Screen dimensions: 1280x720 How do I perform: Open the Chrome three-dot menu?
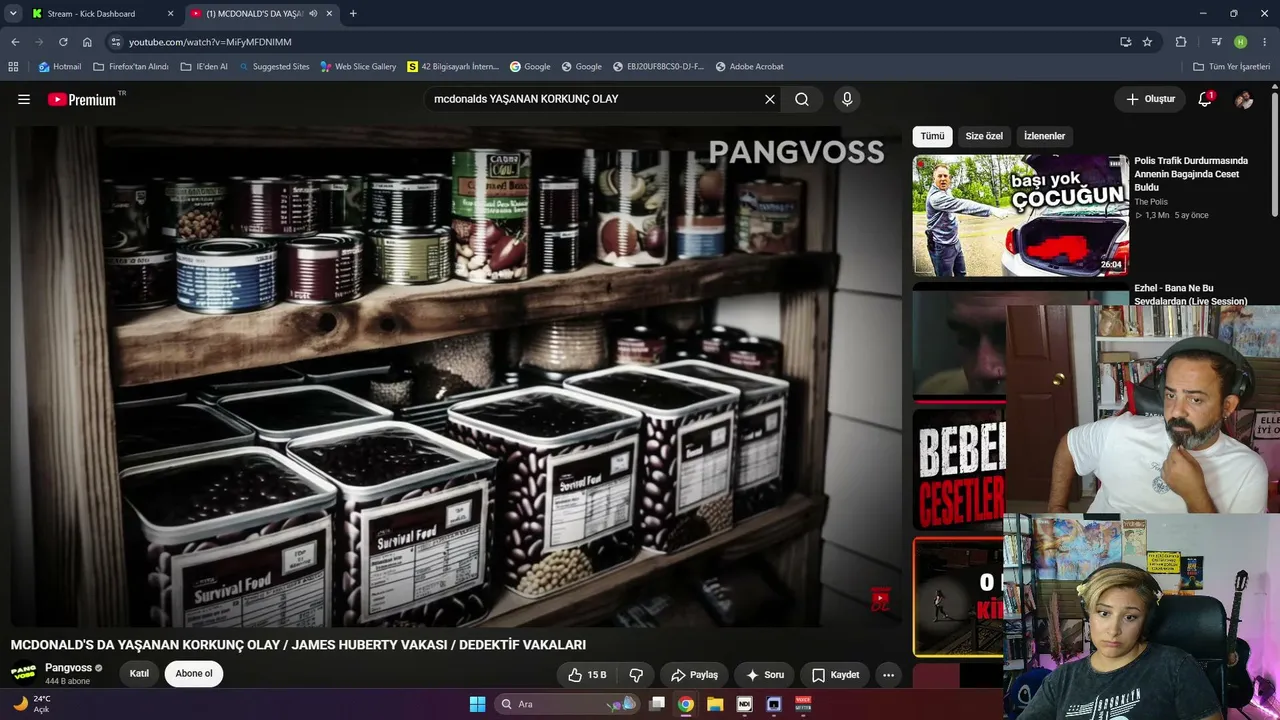1264,42
